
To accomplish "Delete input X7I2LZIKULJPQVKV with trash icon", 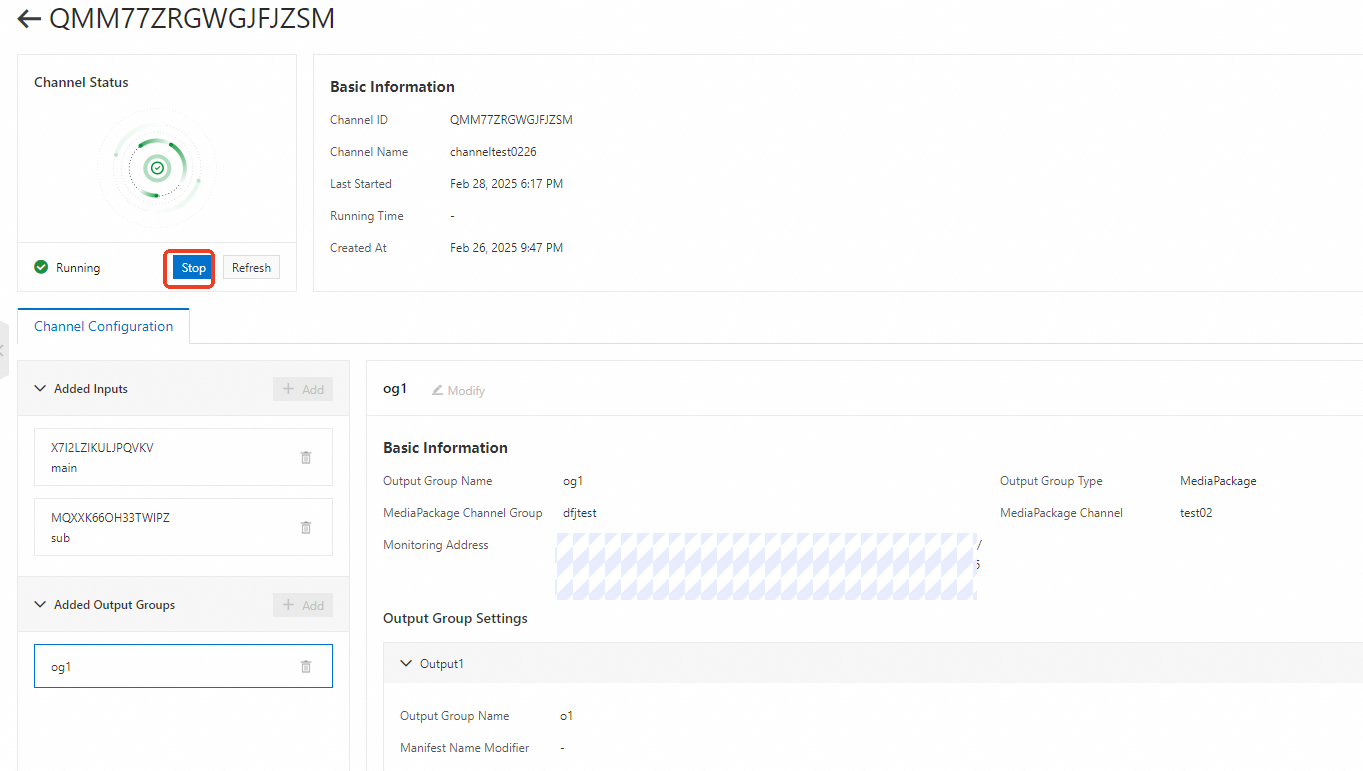I will (x=306, y=457).
